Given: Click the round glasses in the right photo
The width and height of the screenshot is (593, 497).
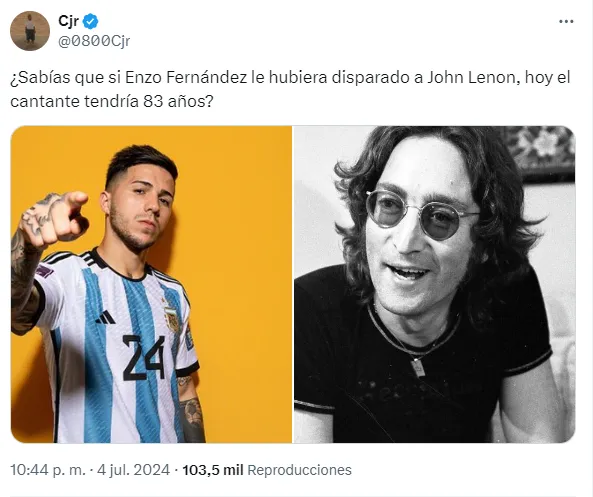Looking at the screenshot, I should coord(421,214).
